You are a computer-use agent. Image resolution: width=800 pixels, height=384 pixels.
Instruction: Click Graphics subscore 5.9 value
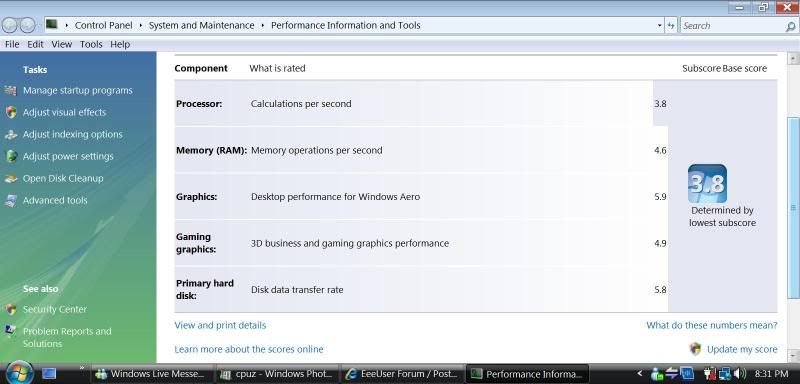click(x=660, y=197)
